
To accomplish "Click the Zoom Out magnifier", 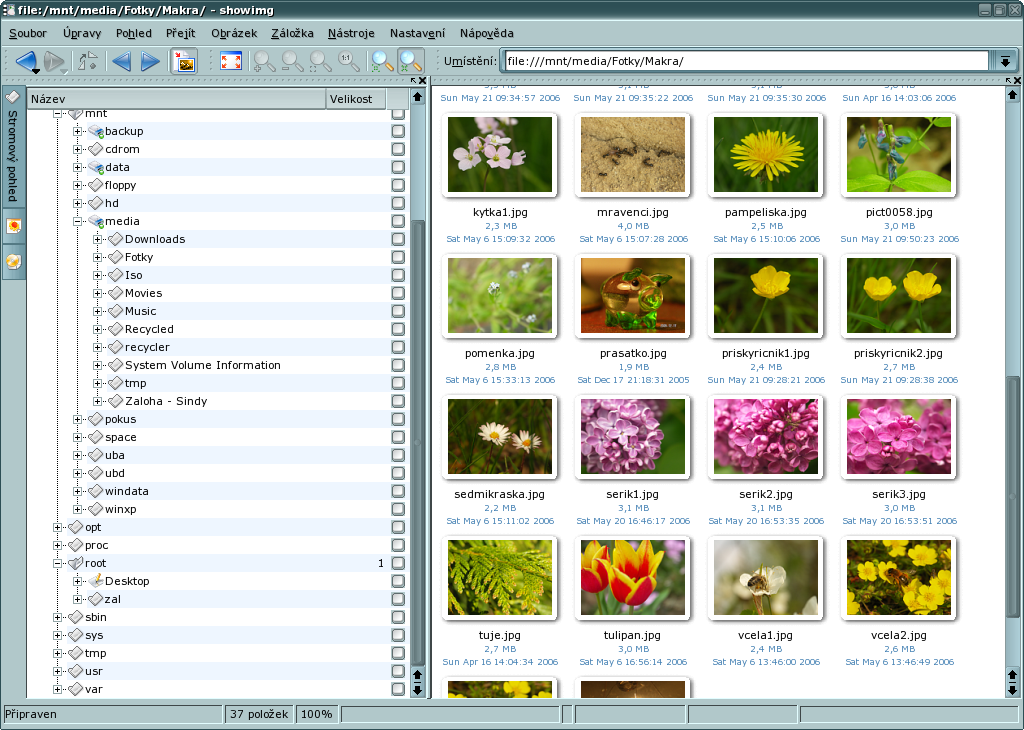I will point(292,61).
